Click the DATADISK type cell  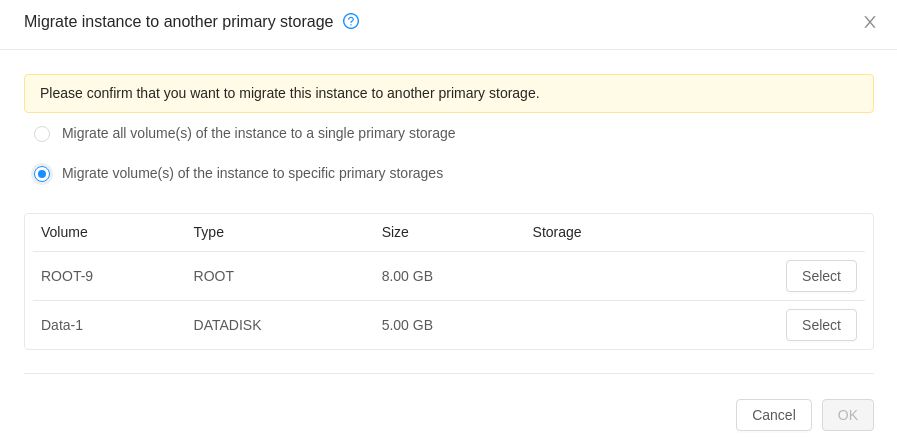(x=227, y=325)
